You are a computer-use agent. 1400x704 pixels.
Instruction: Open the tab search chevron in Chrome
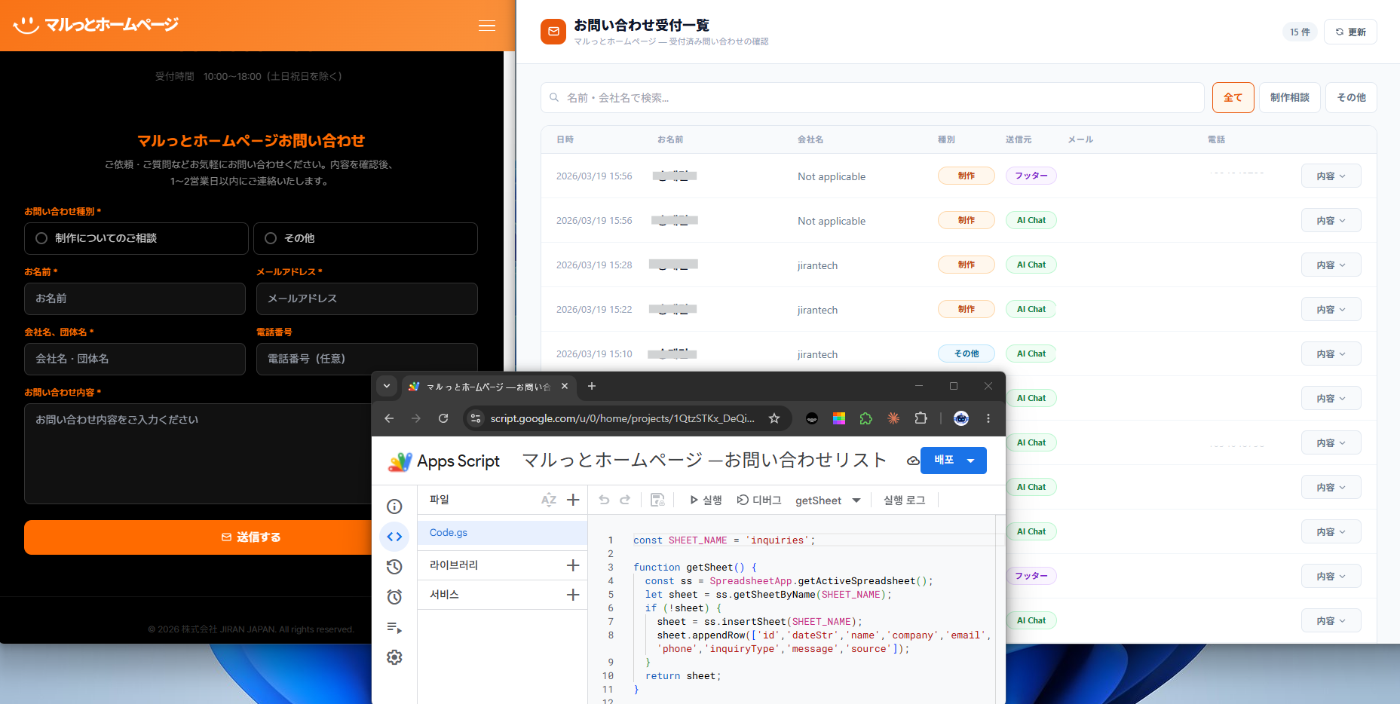(x=387, y=386)
